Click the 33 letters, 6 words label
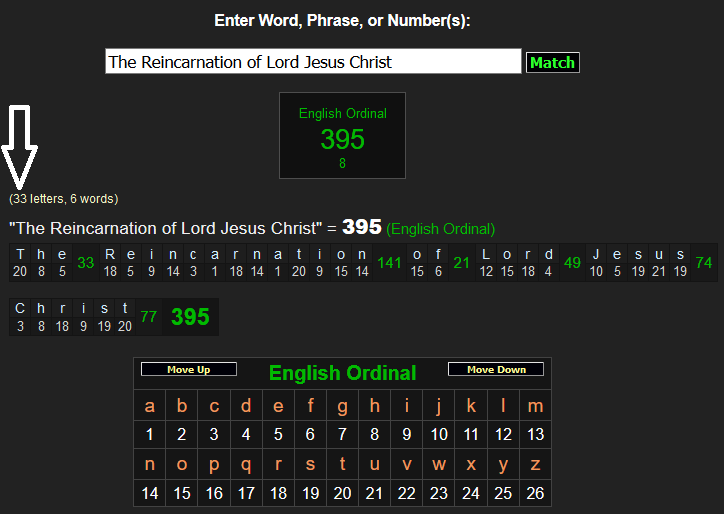The height and width of the screenshot is (514, 724). 64,199
